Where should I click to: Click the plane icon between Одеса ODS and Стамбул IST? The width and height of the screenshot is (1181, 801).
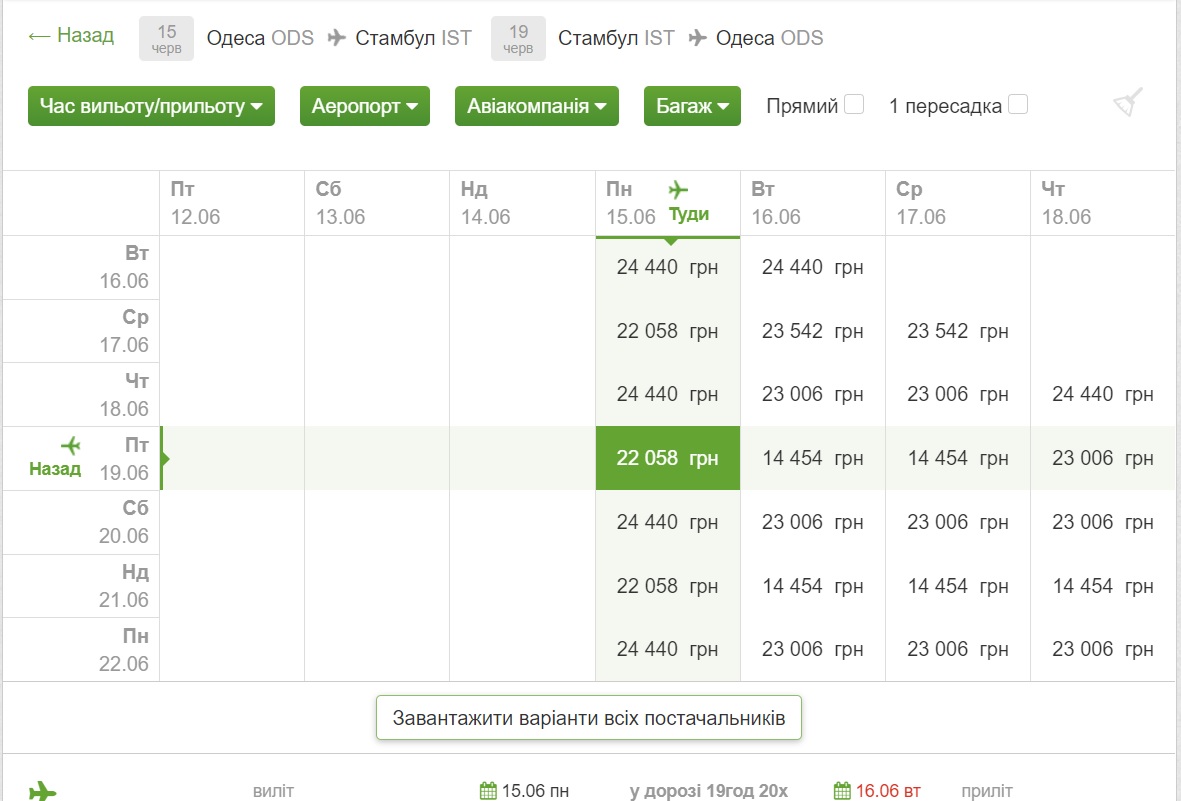point(338,38)
